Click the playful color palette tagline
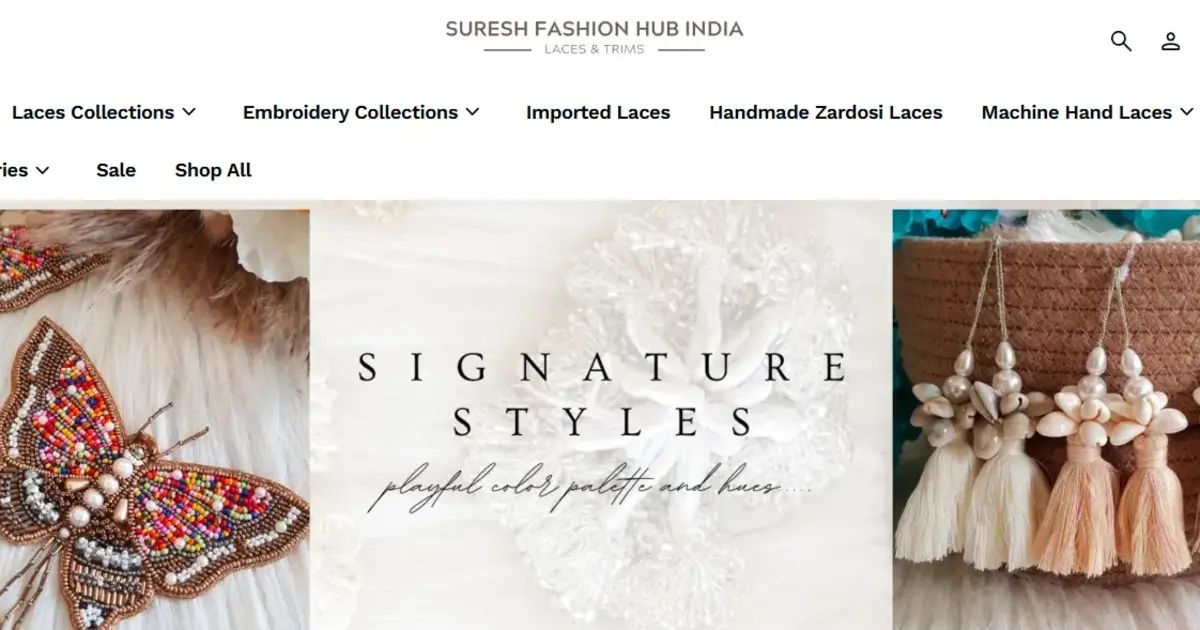 pyautogui.click(x=589, y=490)
